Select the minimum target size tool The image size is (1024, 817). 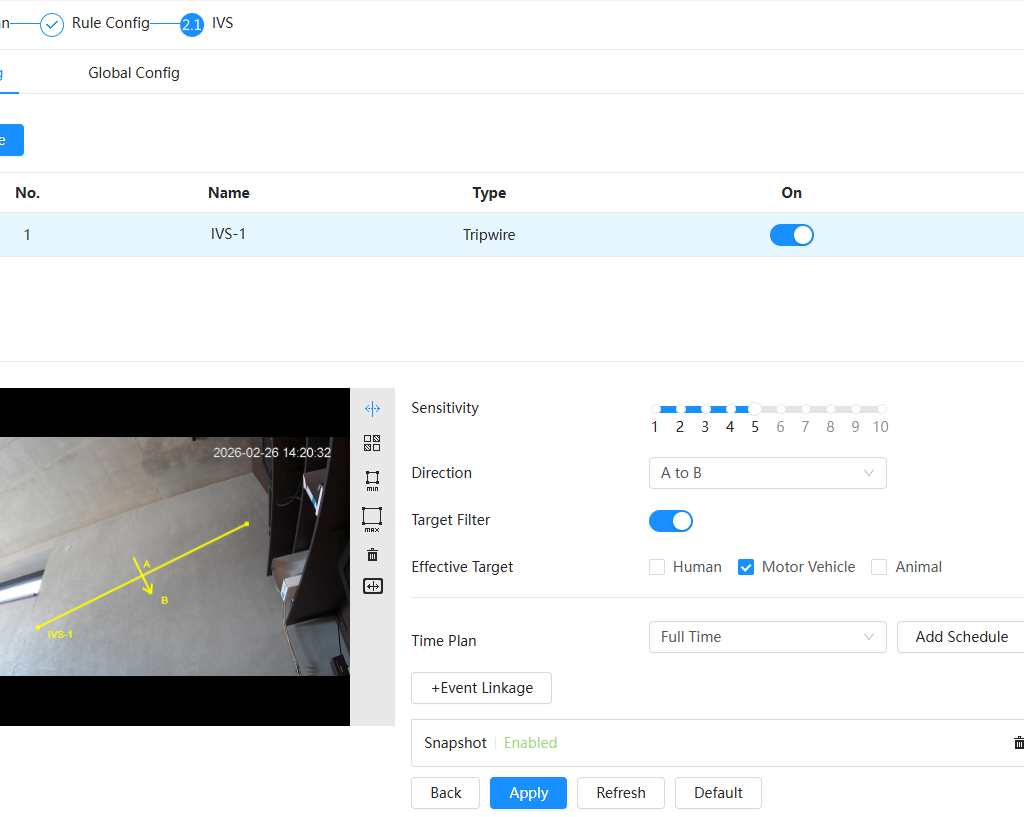372,480
